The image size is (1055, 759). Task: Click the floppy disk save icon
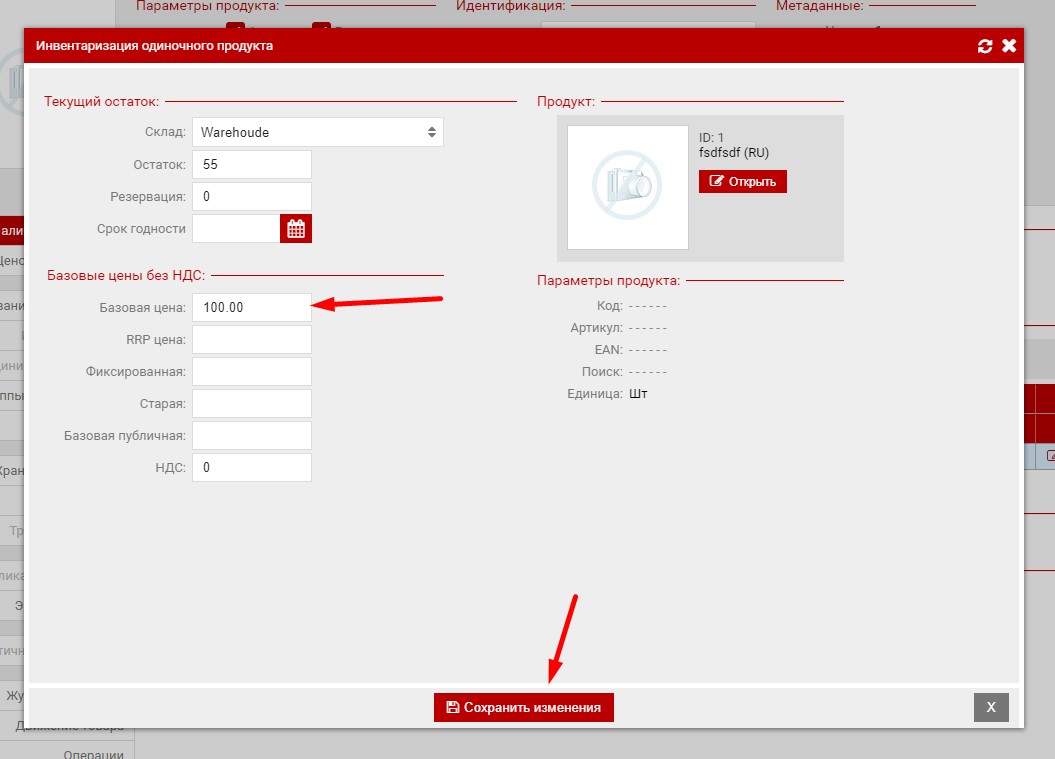452,707
